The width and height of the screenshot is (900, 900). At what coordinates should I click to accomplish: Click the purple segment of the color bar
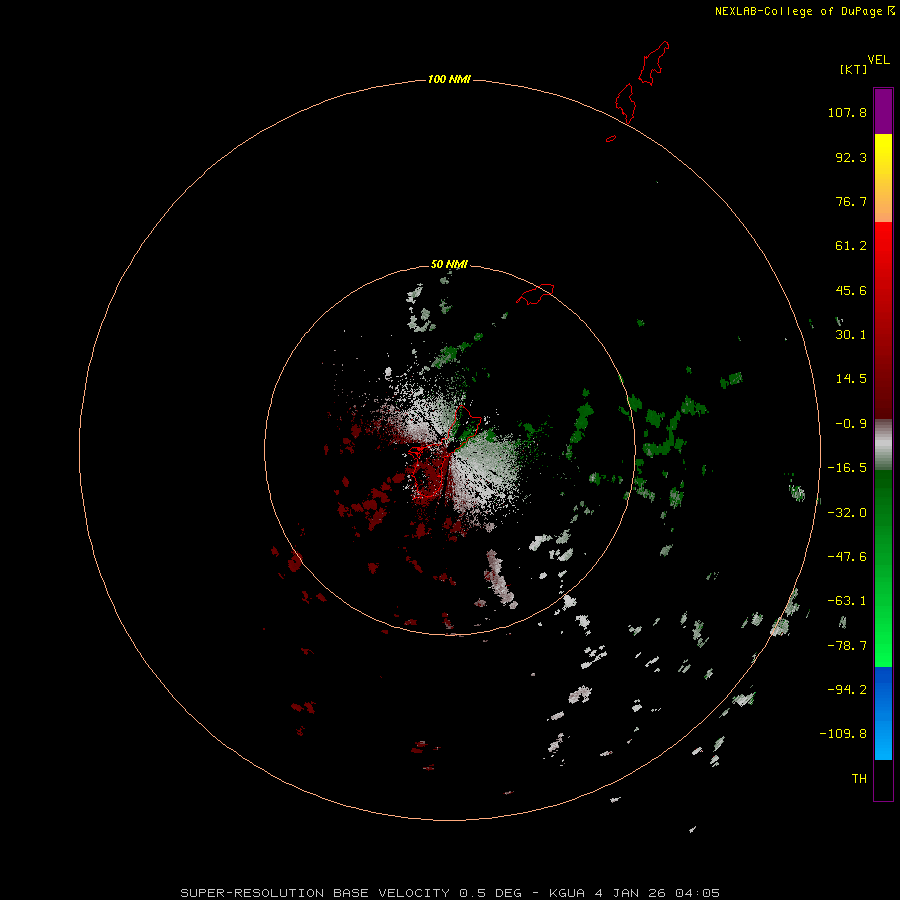(883, 111)
